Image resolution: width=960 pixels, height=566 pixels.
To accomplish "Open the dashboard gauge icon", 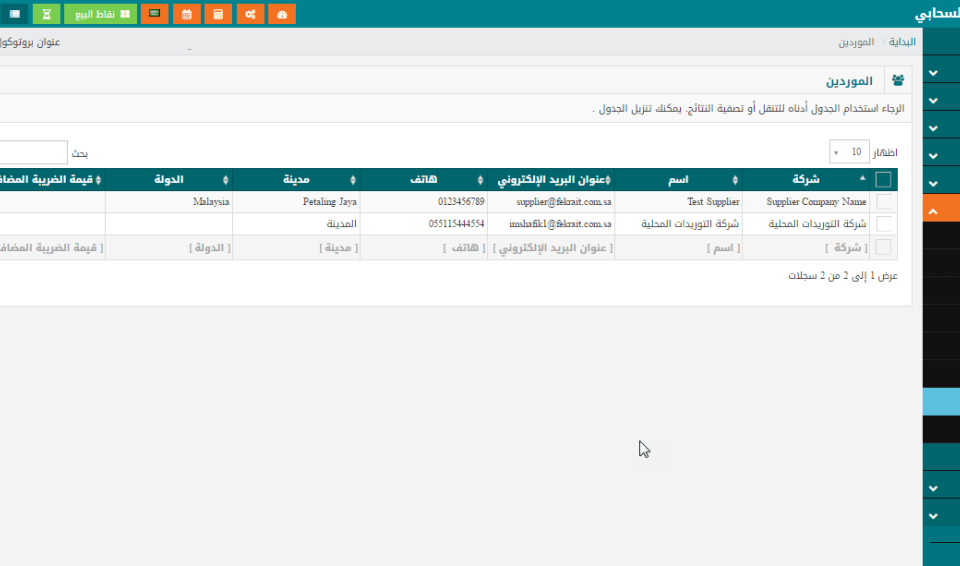I will coord(283,14).
